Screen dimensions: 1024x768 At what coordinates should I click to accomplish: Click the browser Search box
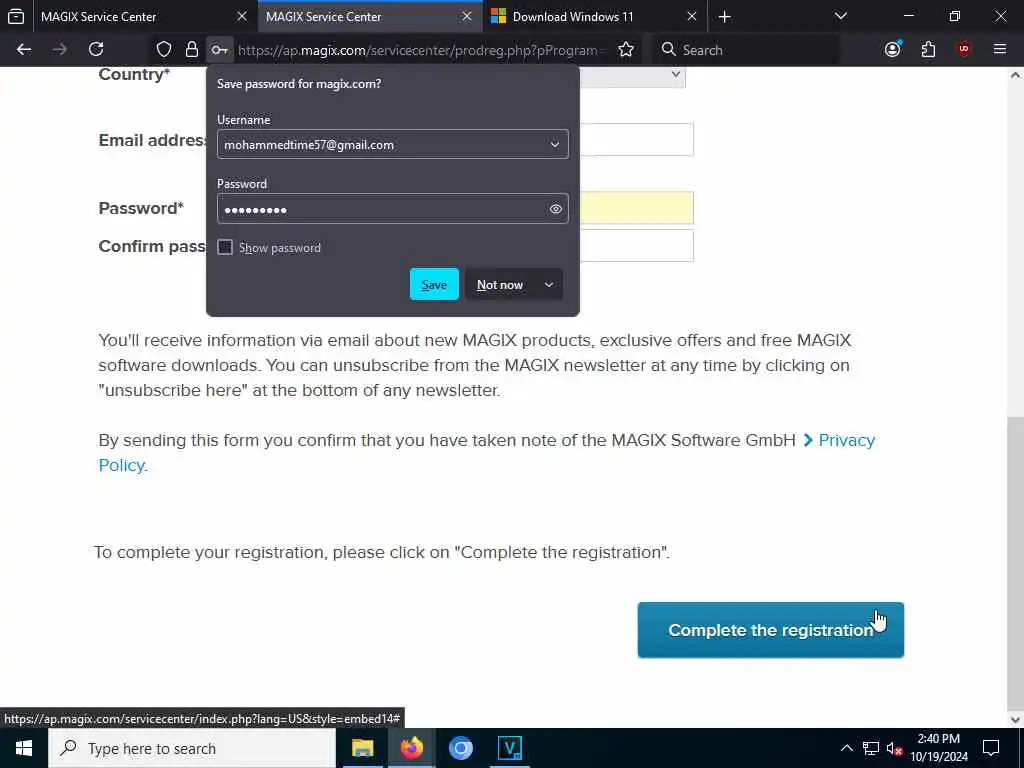point(746,50)
